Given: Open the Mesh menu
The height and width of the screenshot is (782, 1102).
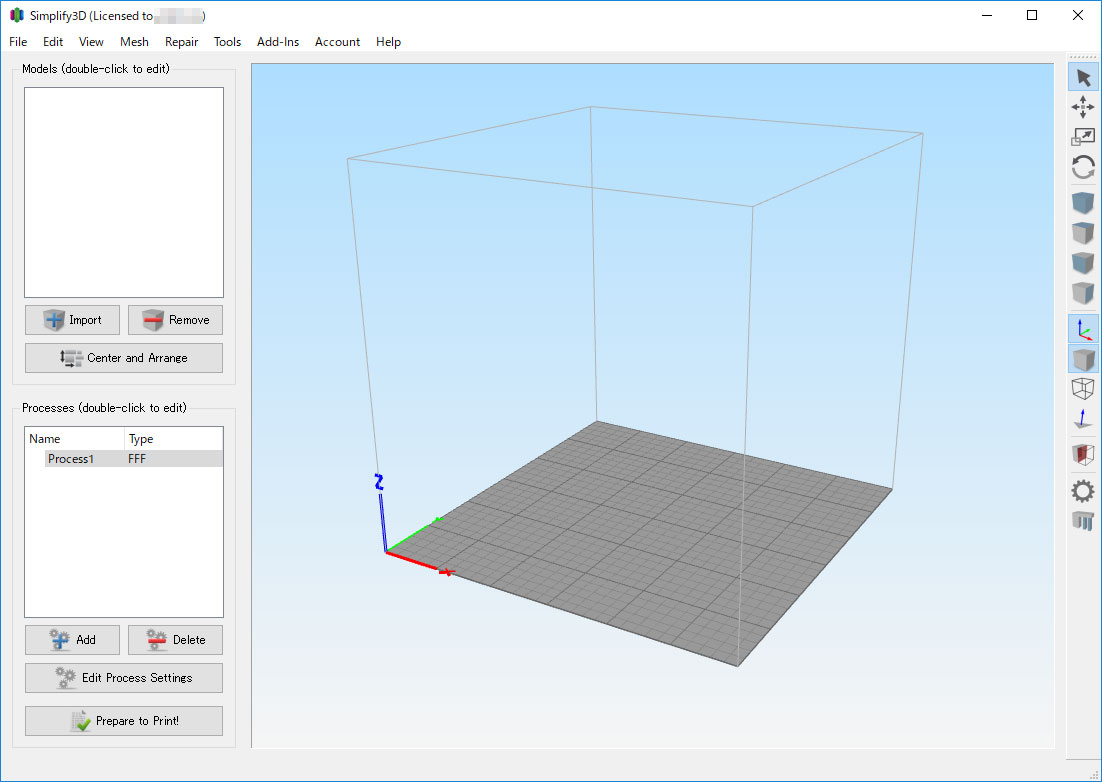Looking at the screenshot, I should pyautogui.click(x=134, y=42).
